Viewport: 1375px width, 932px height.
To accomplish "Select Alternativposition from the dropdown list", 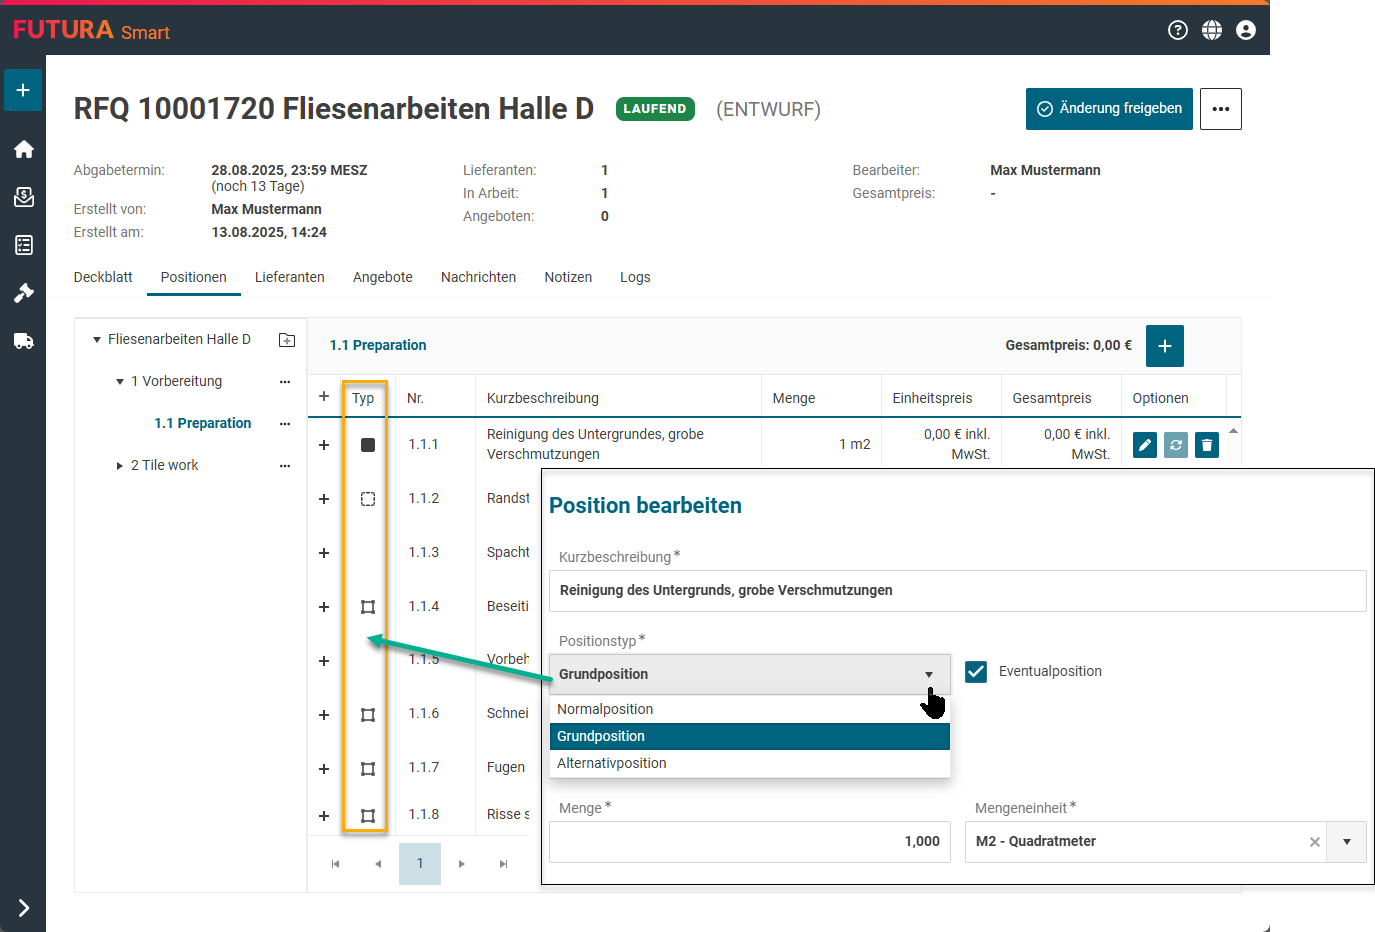I will point(612,763).
